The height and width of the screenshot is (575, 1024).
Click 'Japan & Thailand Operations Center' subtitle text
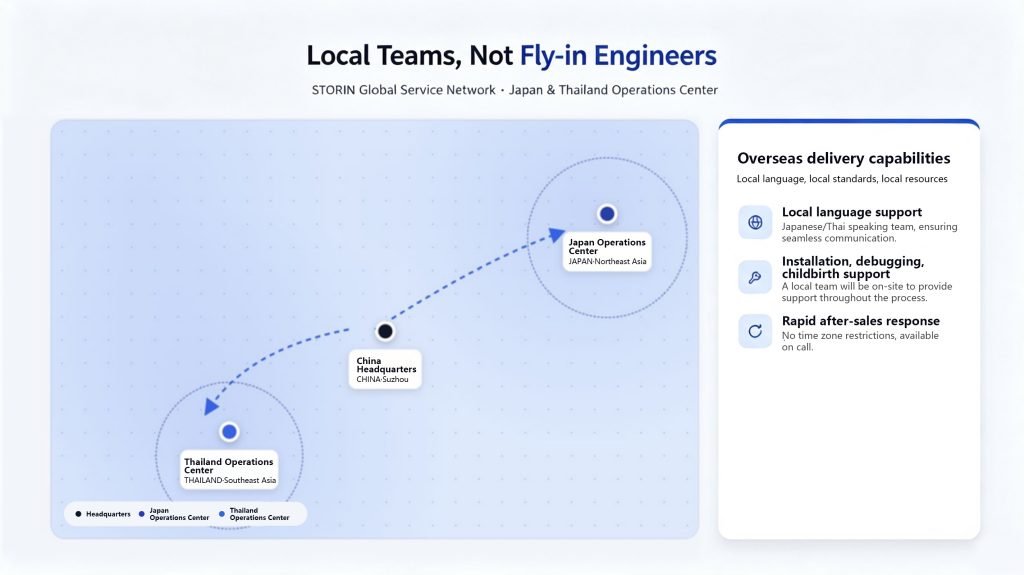[x=613, y=90]
